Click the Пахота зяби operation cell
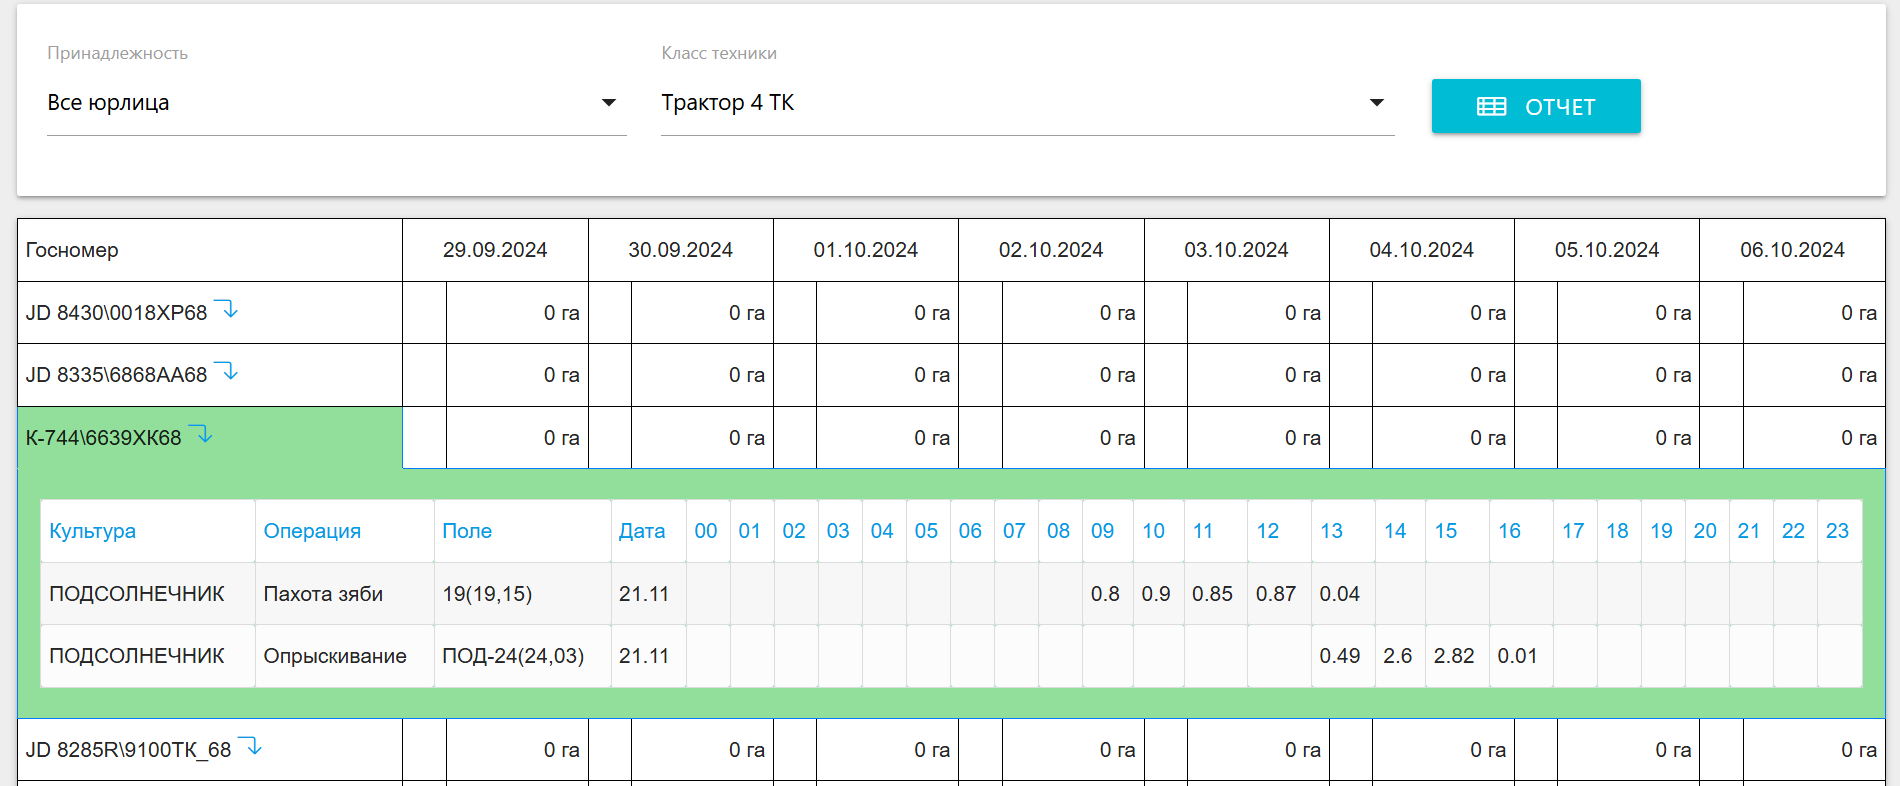This screenshot has width=1900, height=786. click(x=323, y=594)
